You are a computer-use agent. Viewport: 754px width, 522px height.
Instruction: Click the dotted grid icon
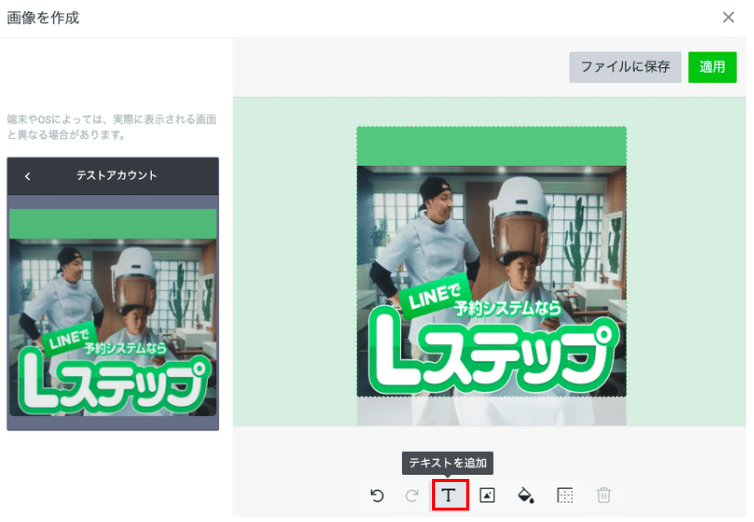(565, 495)
